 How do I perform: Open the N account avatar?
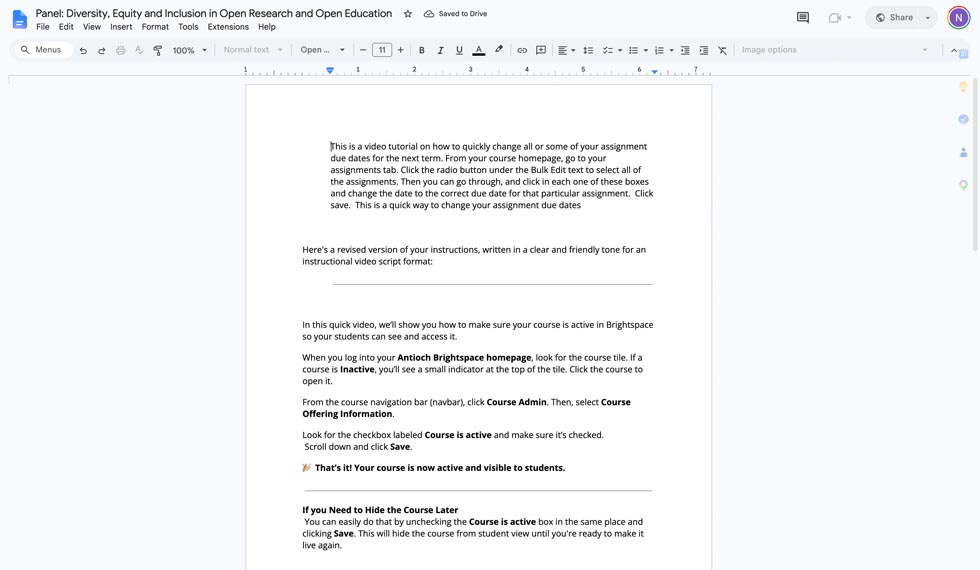pos(958,18)
